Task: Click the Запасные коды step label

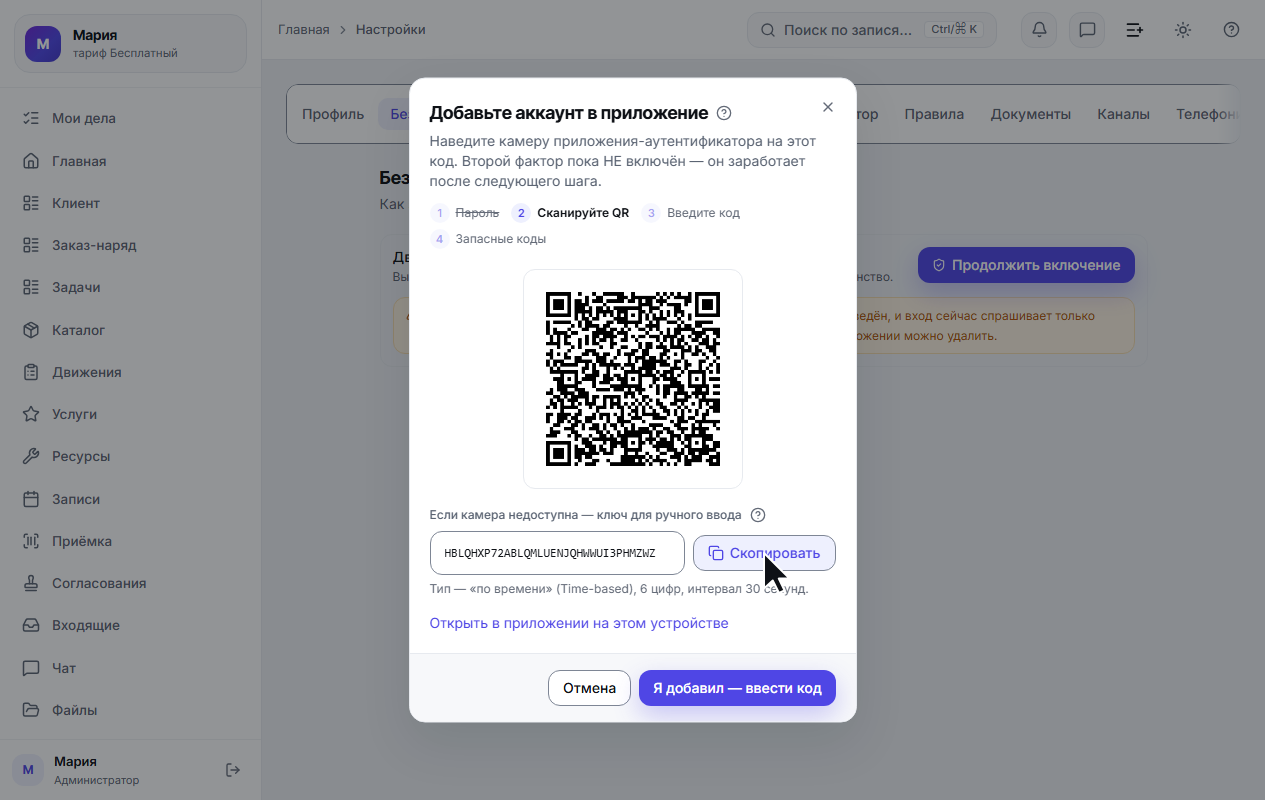Action: pyautogui.click(x=501, y=239)
